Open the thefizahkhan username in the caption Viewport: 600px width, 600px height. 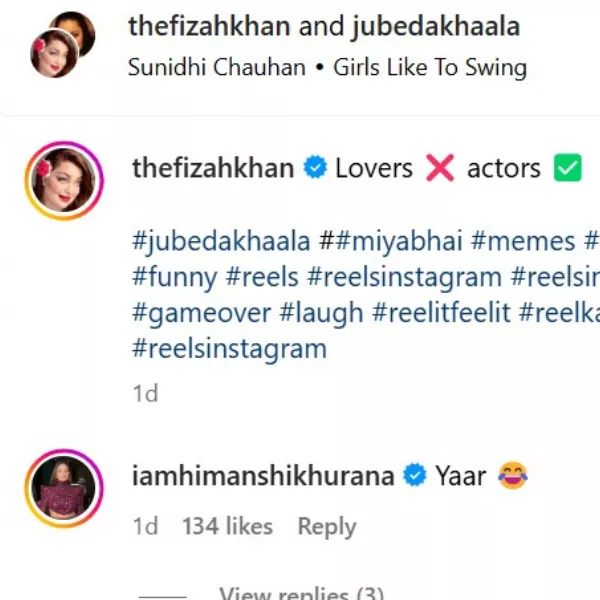[x=212, y=169]
